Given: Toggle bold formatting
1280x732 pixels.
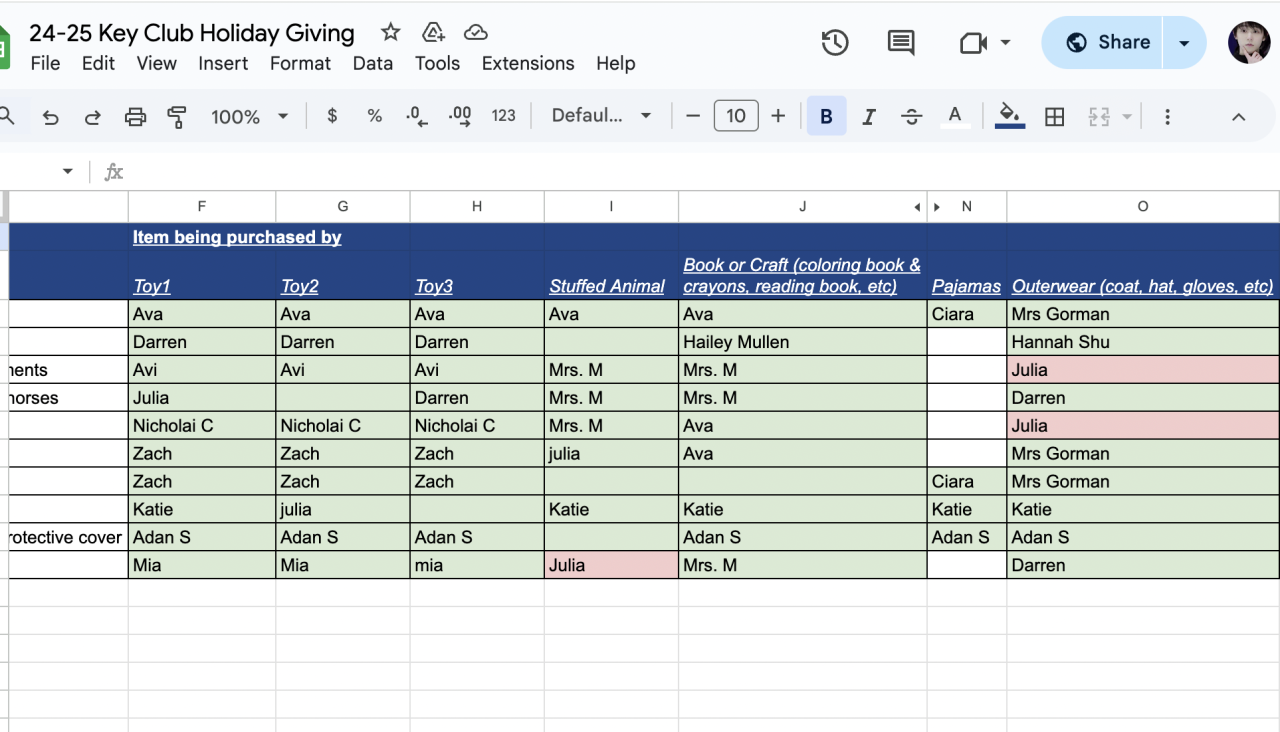Looking at the screenshot, I should [826, 117].
